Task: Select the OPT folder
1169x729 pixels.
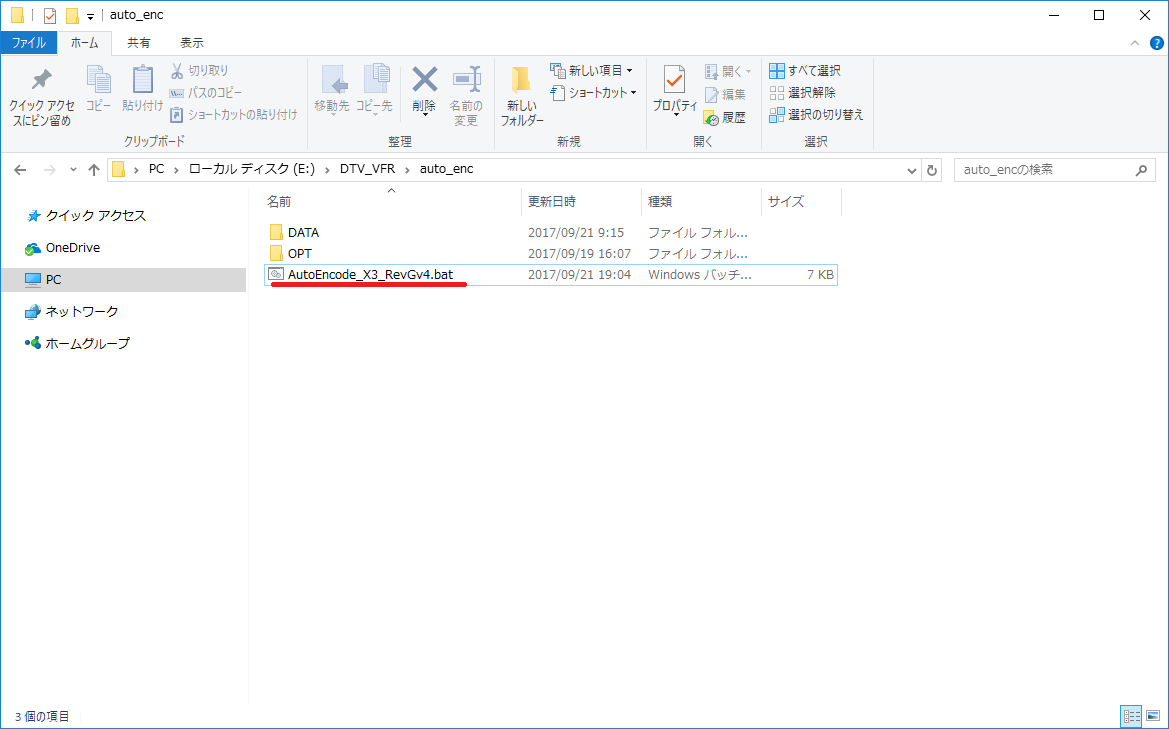Action: (300, 253)
